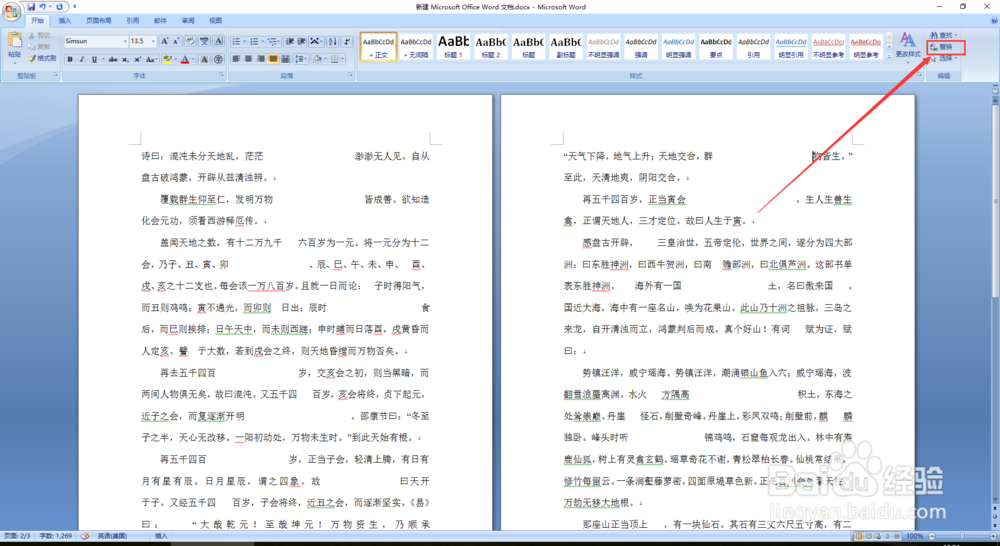This screenshot has height=546, width=1000.
Task: Open the line spacing dropdown
Action: click(302, 59)
